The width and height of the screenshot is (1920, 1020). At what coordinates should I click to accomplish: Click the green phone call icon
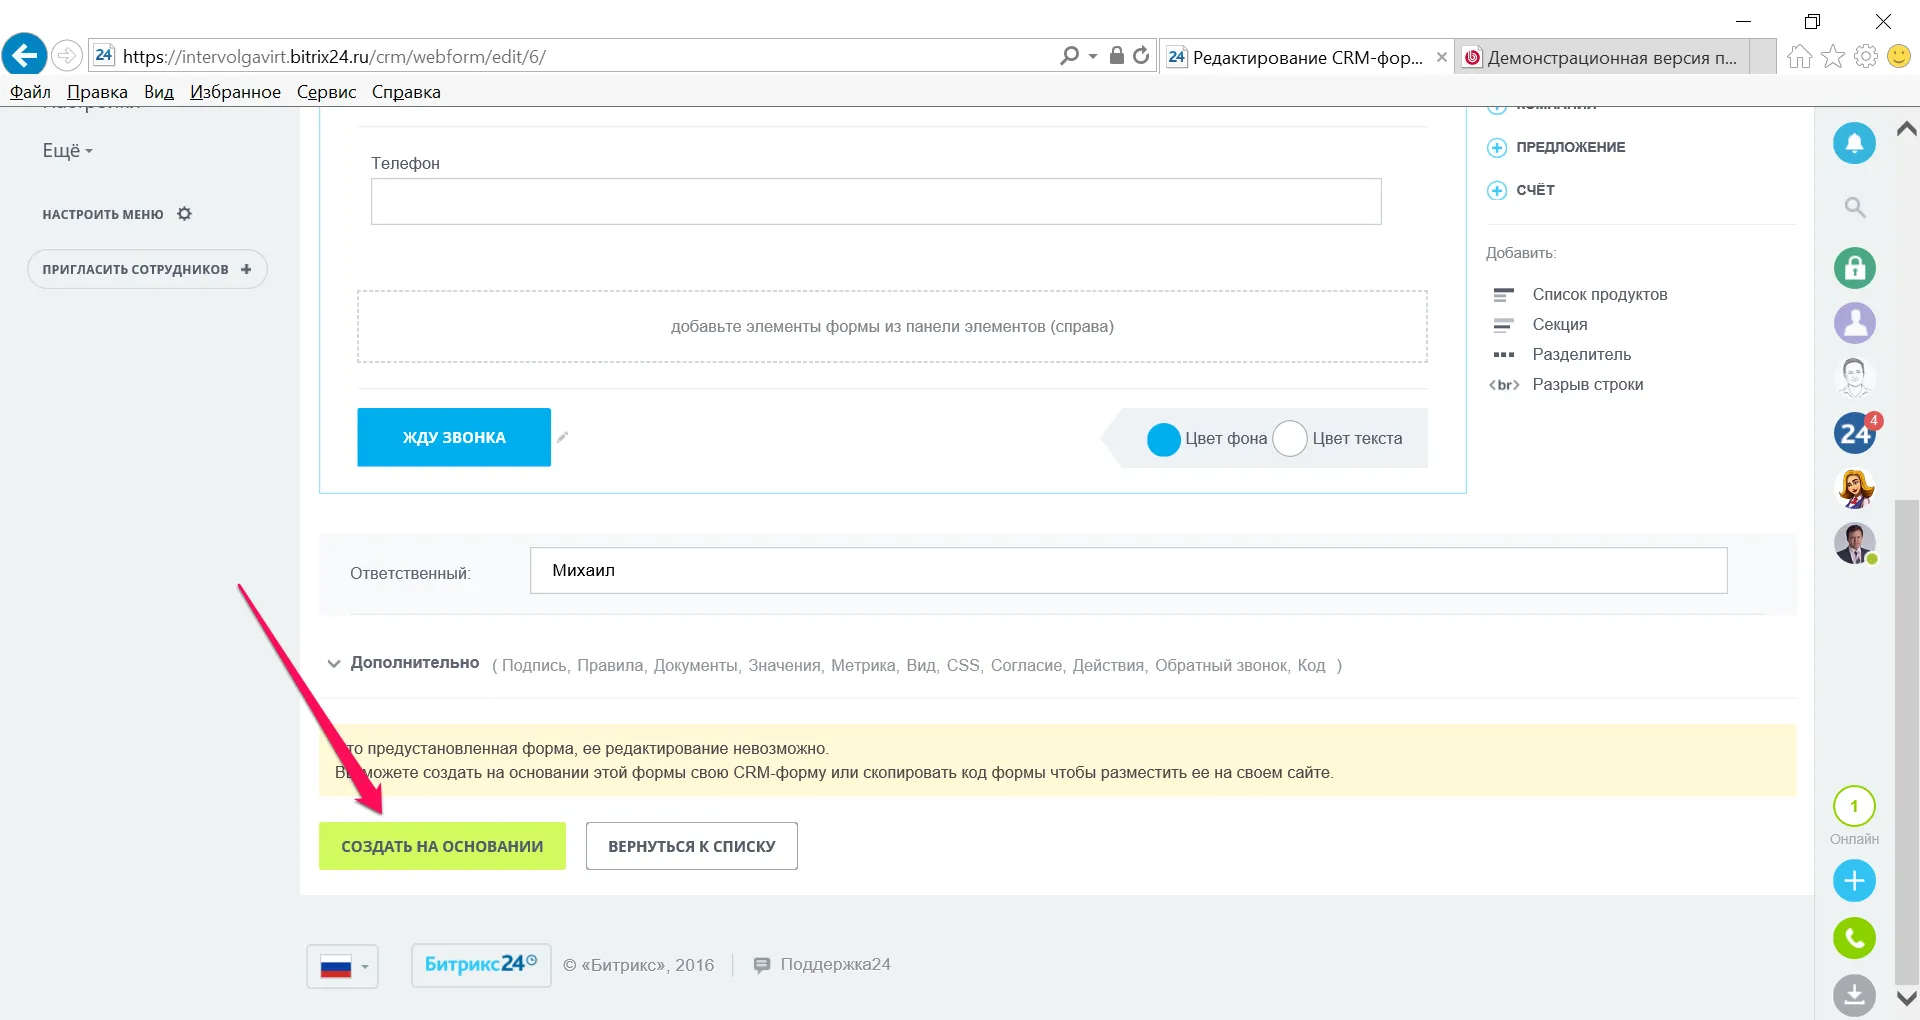pyautogui.click(x=1854, y=938)
